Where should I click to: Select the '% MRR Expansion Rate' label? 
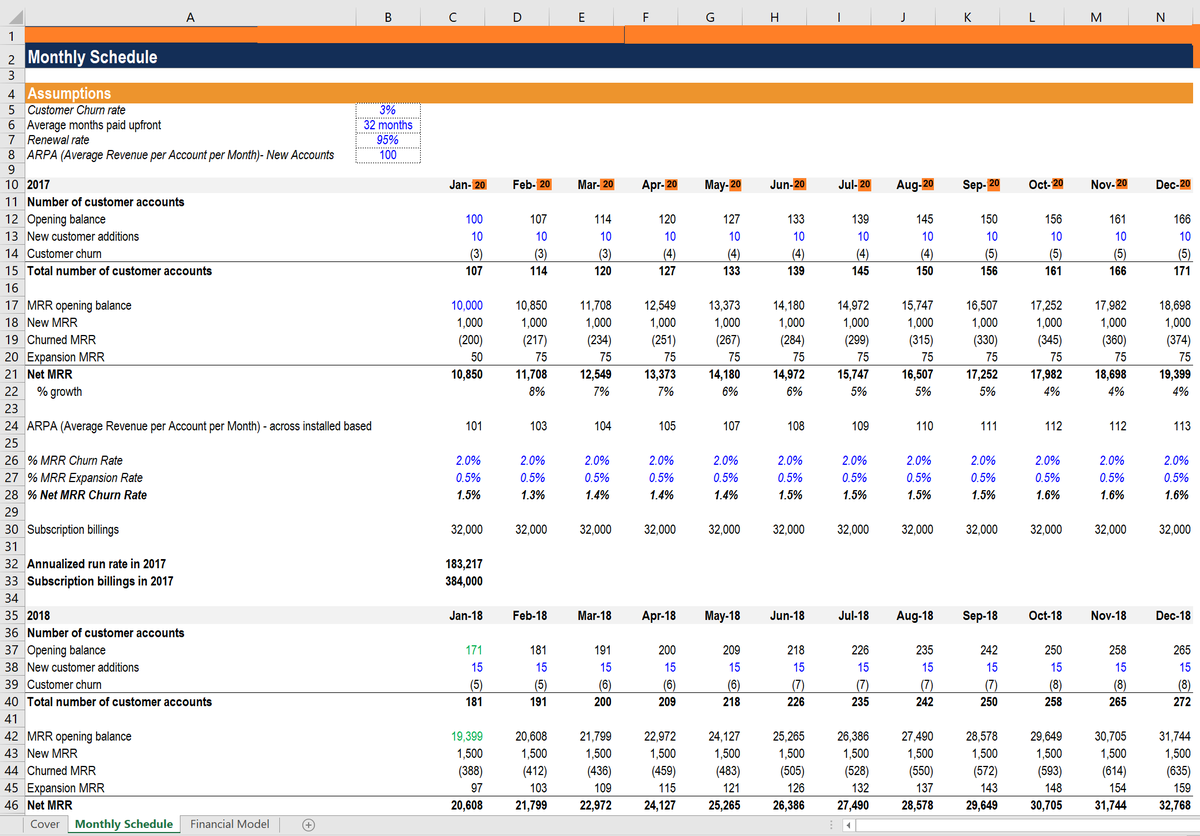tap(84, 477)
